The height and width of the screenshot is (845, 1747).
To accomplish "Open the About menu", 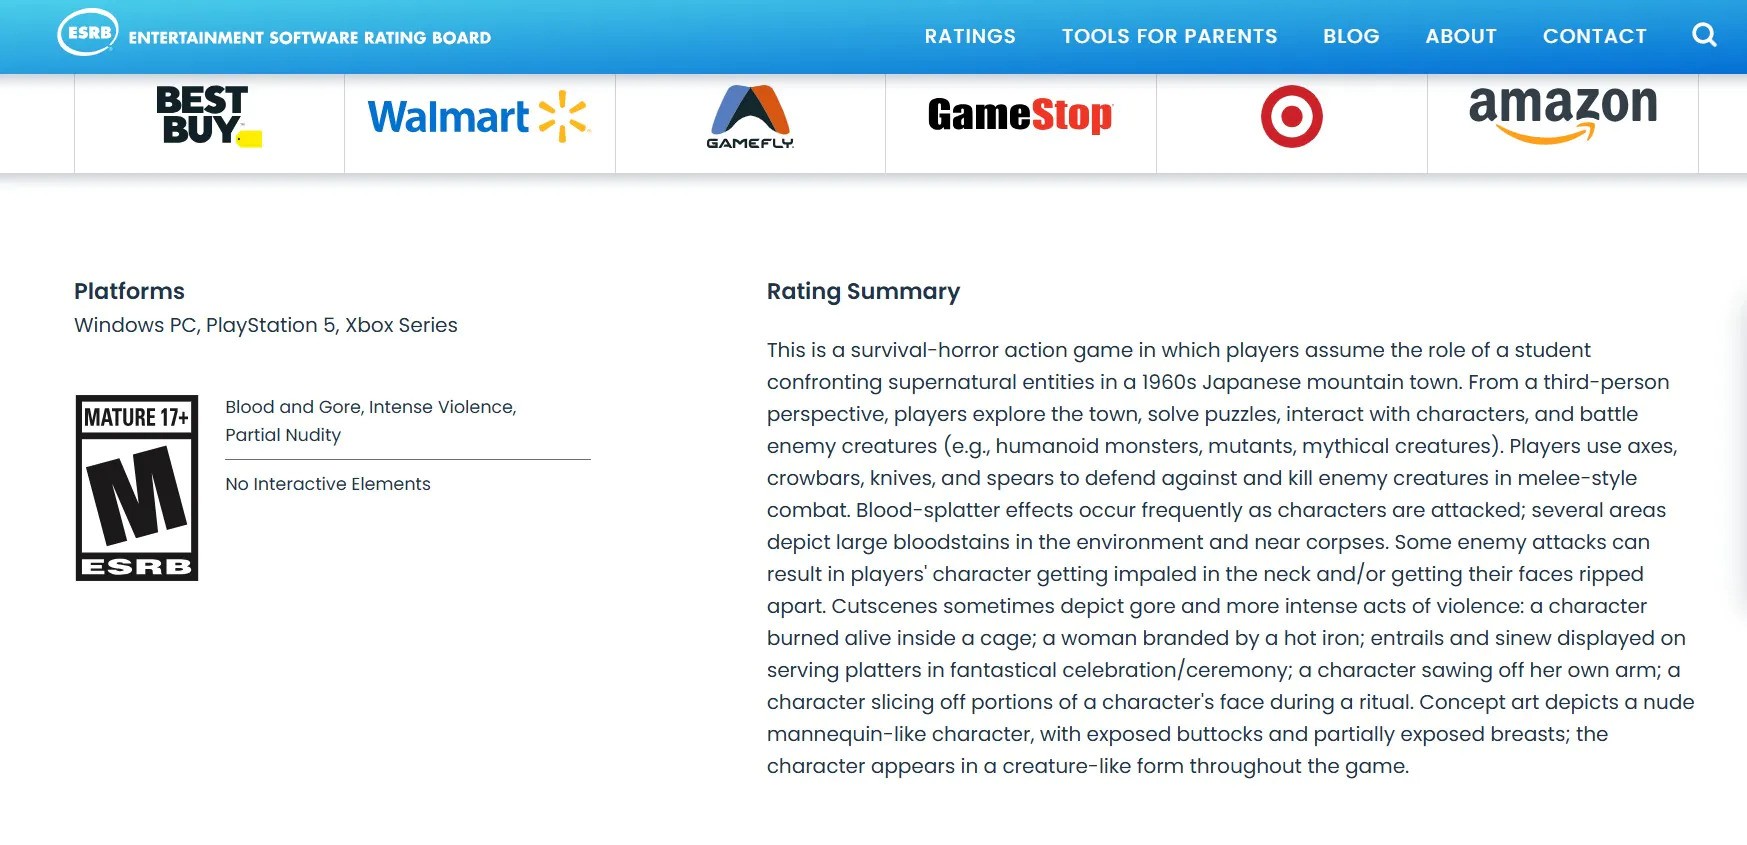I will pyautogui.click(x=1461, y=36).
